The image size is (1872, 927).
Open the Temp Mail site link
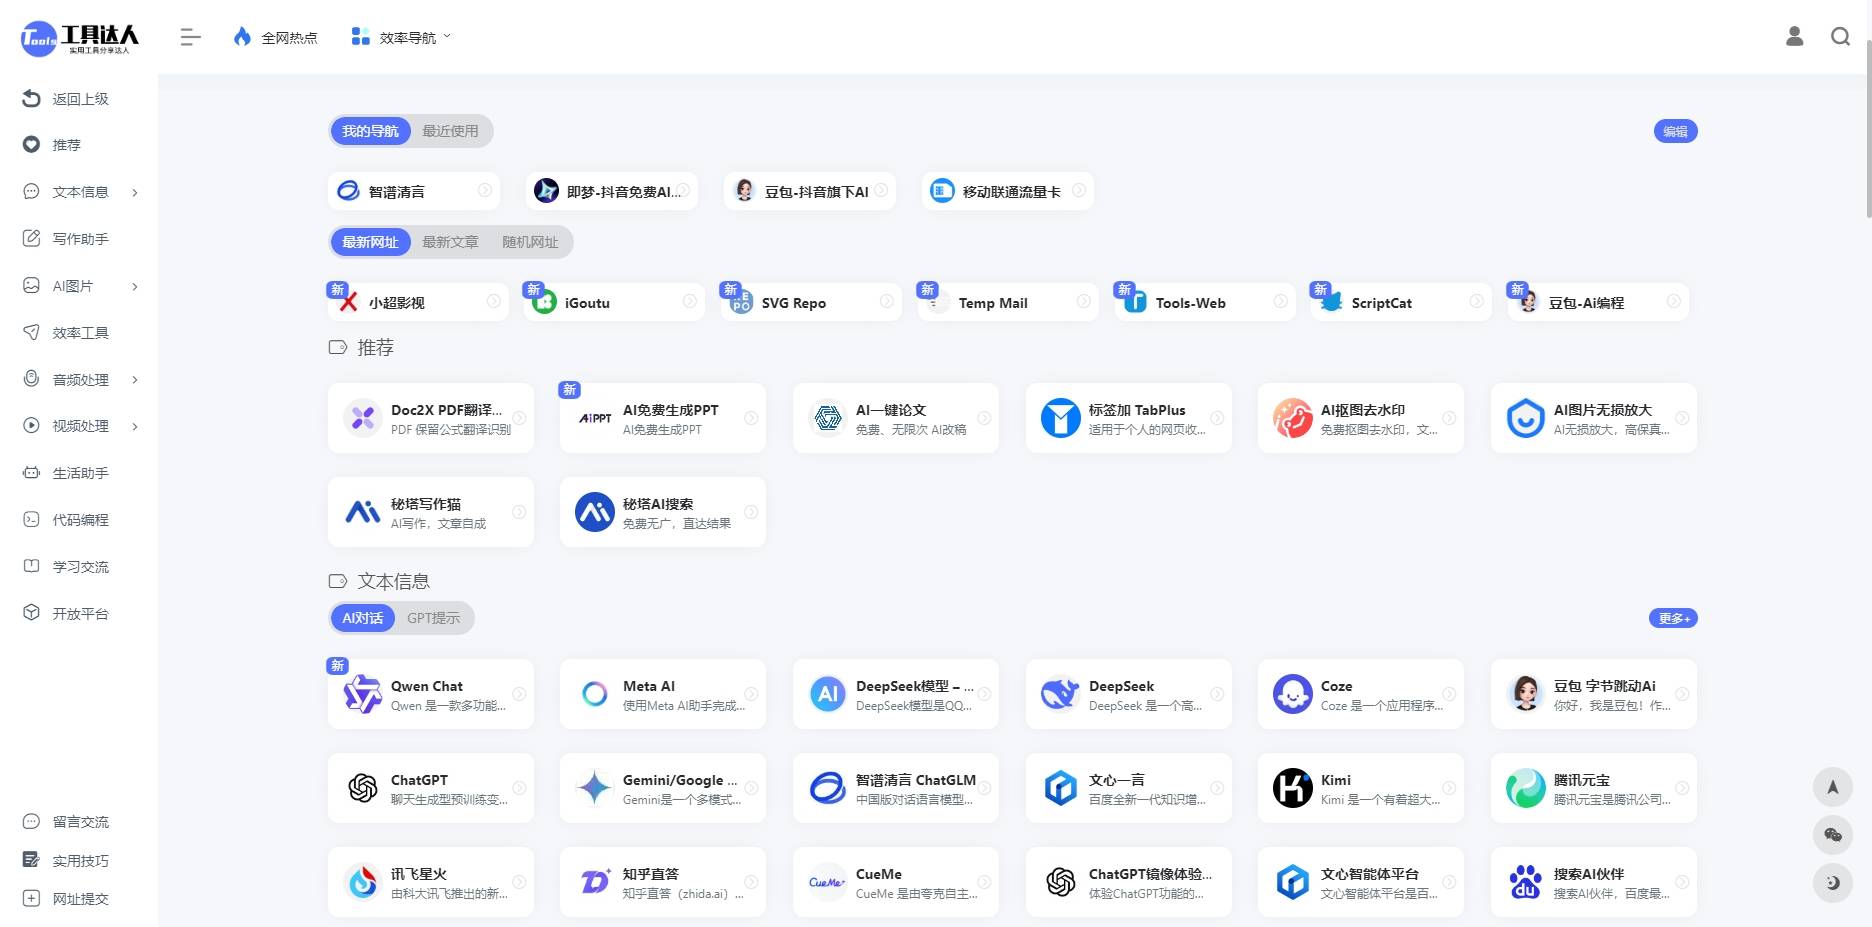[x=1008, y=302]
